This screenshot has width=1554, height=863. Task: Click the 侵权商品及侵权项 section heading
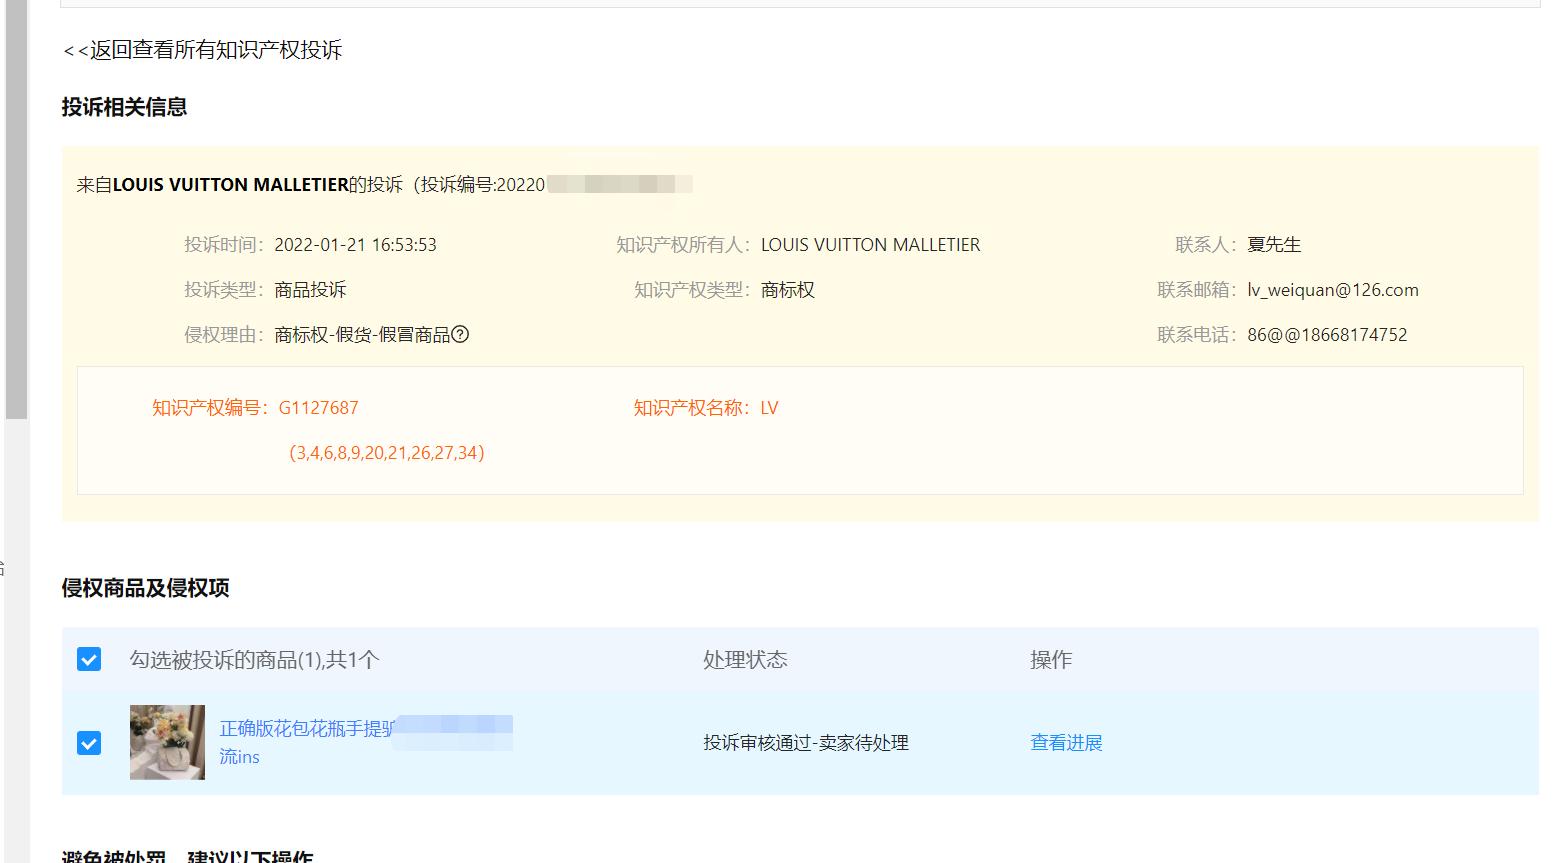145,589
